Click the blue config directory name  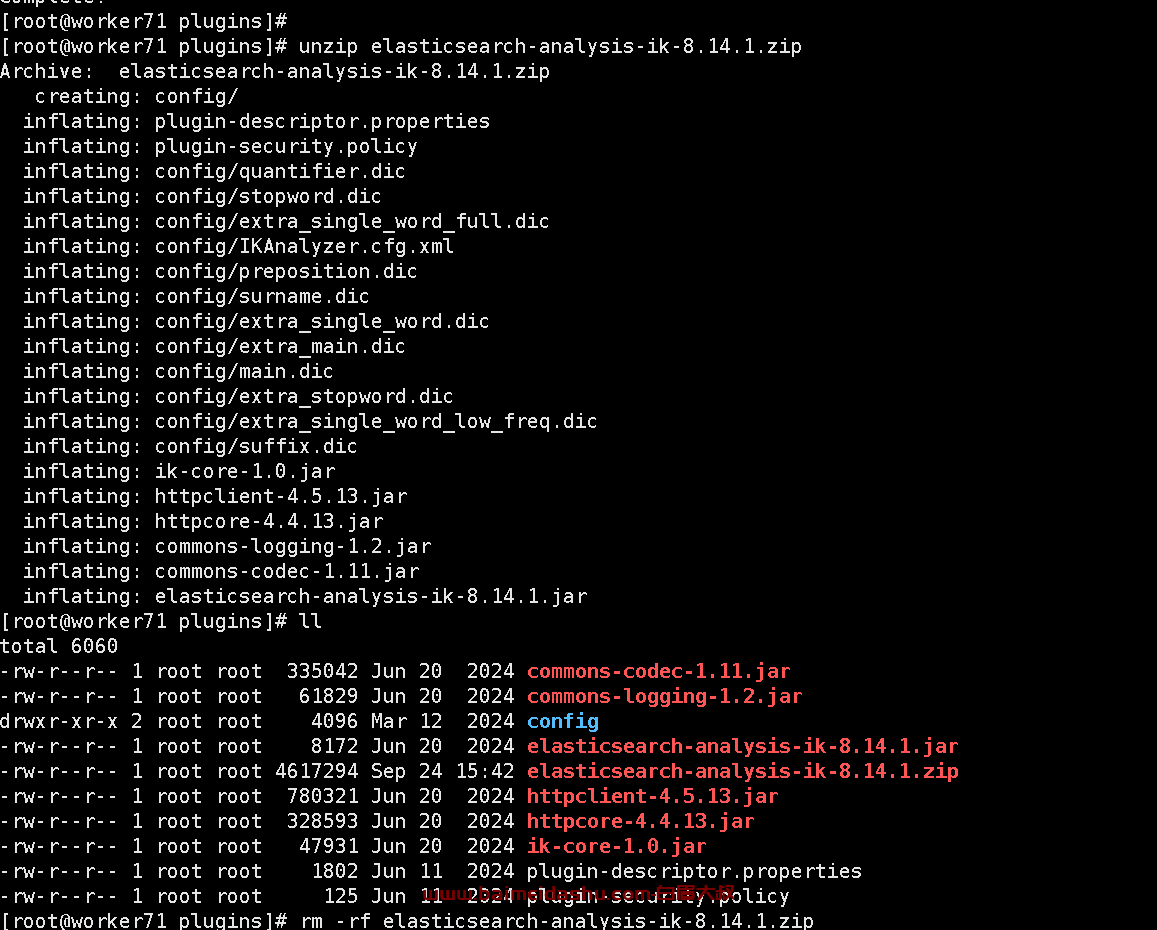pyautogui.click(x=562, y=721)
